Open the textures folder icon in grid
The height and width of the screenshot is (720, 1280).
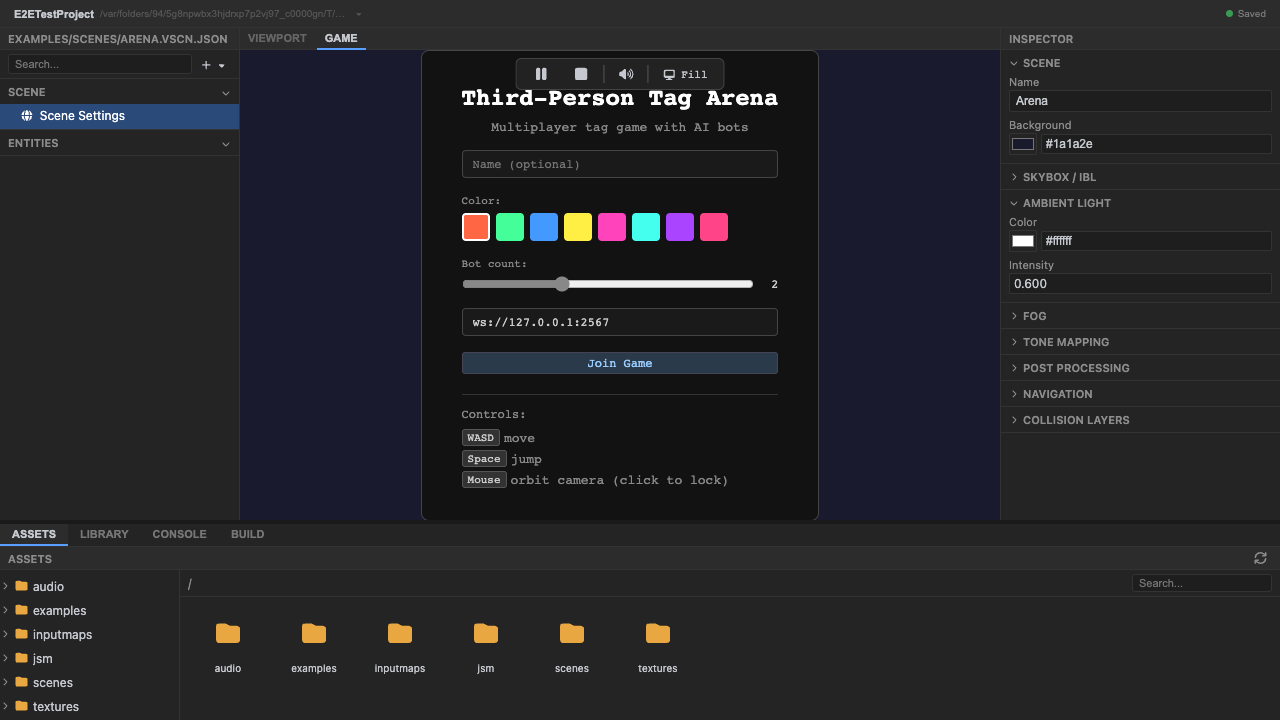click(658, 633)
